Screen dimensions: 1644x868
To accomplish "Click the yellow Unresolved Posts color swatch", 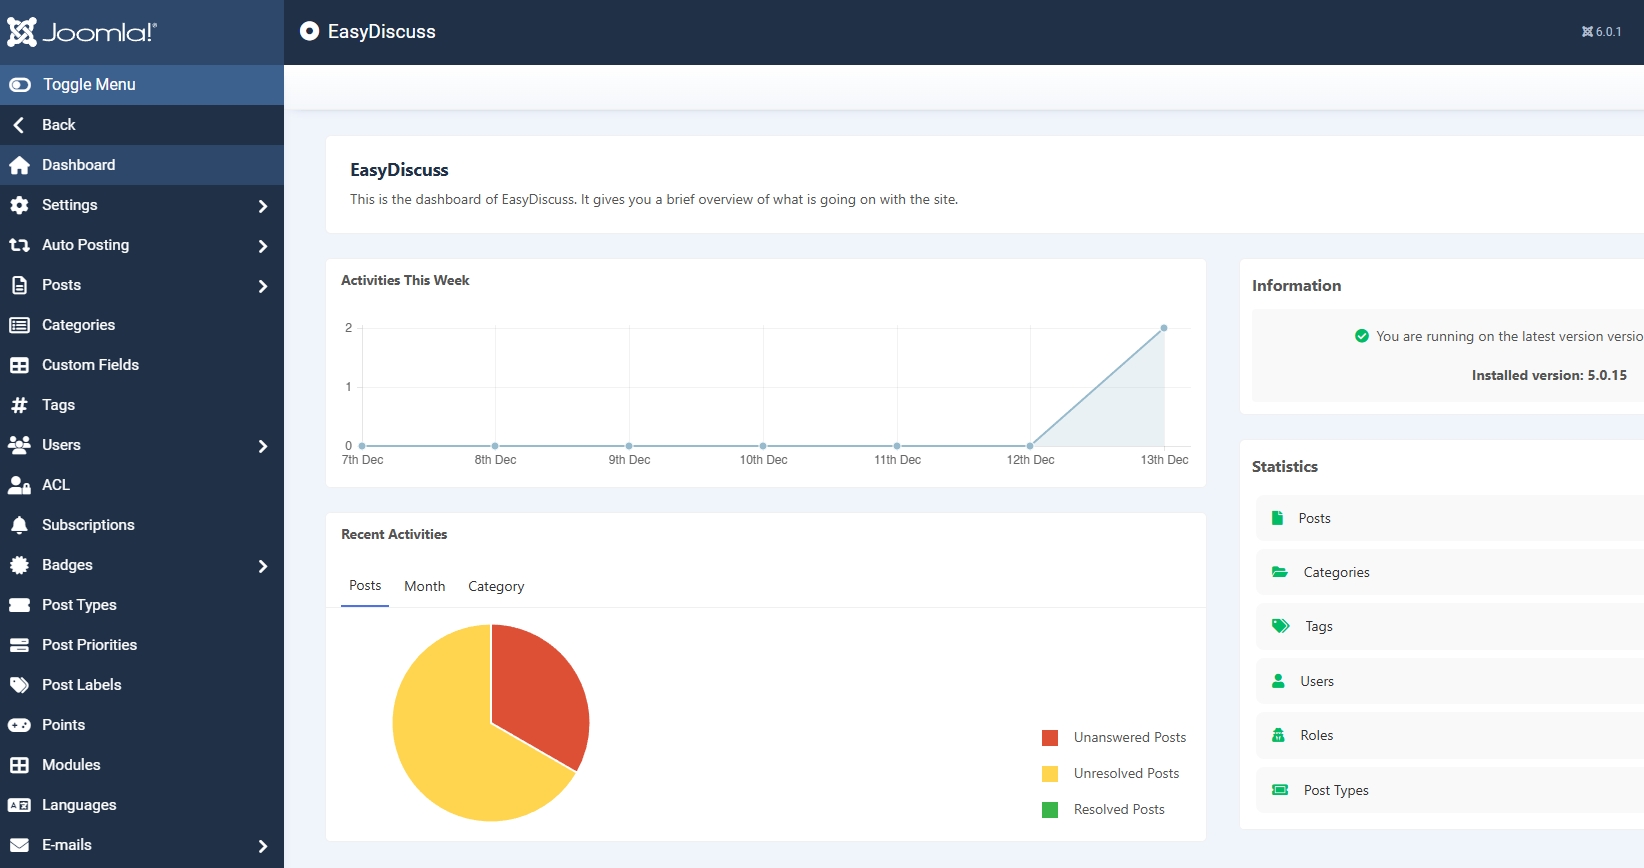I will point(1050,774).
